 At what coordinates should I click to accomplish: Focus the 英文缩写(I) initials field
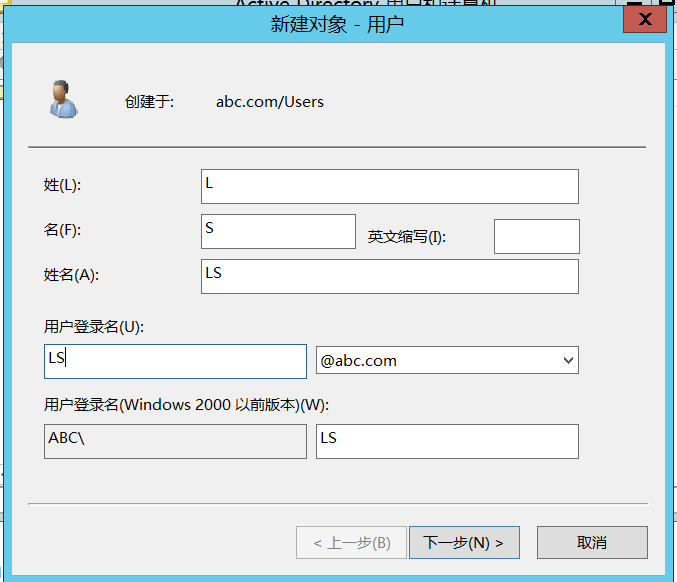(537, 237)
